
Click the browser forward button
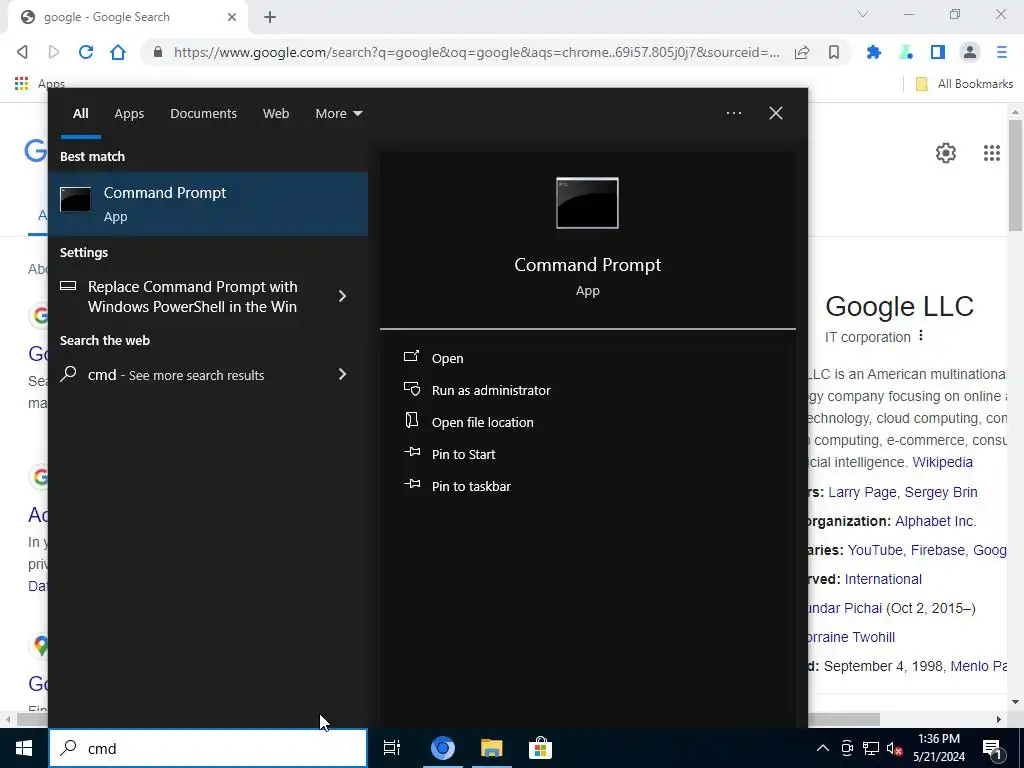pos(54,52)
